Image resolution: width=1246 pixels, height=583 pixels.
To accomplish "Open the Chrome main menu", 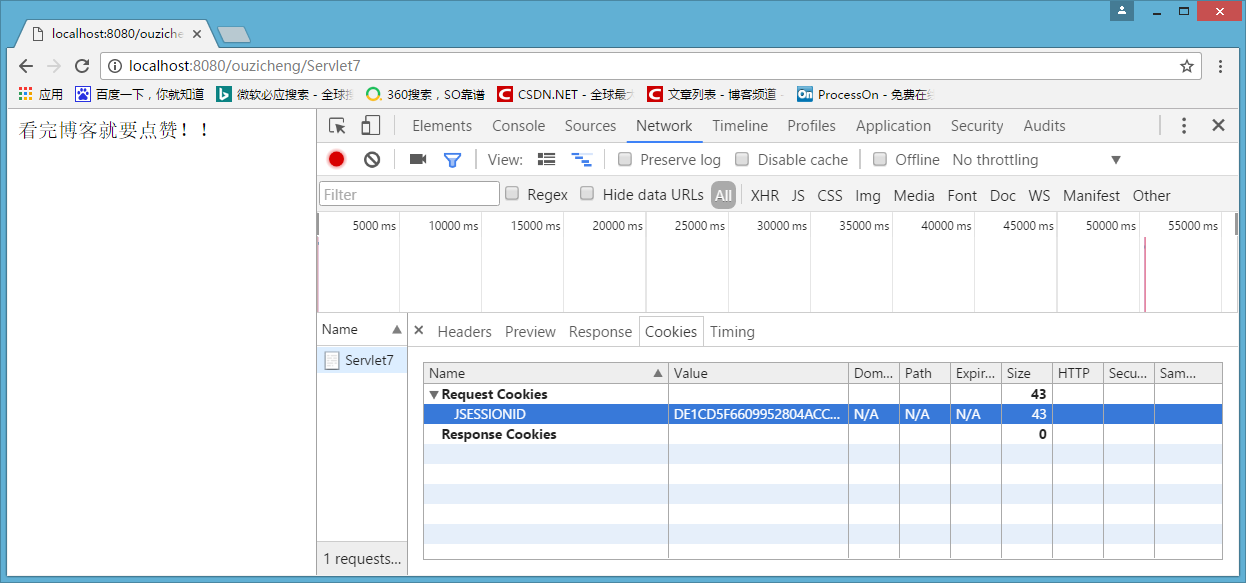I will 1221,66.
